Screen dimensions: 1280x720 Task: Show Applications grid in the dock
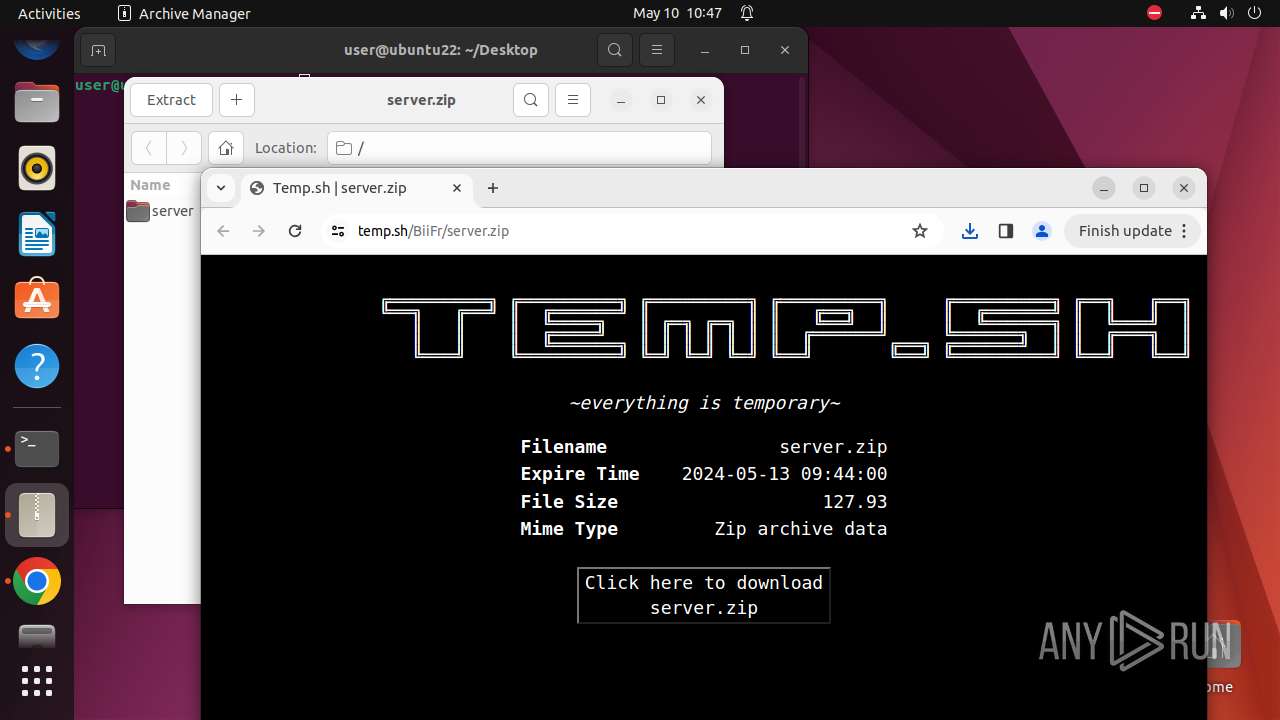click(37, 681)
